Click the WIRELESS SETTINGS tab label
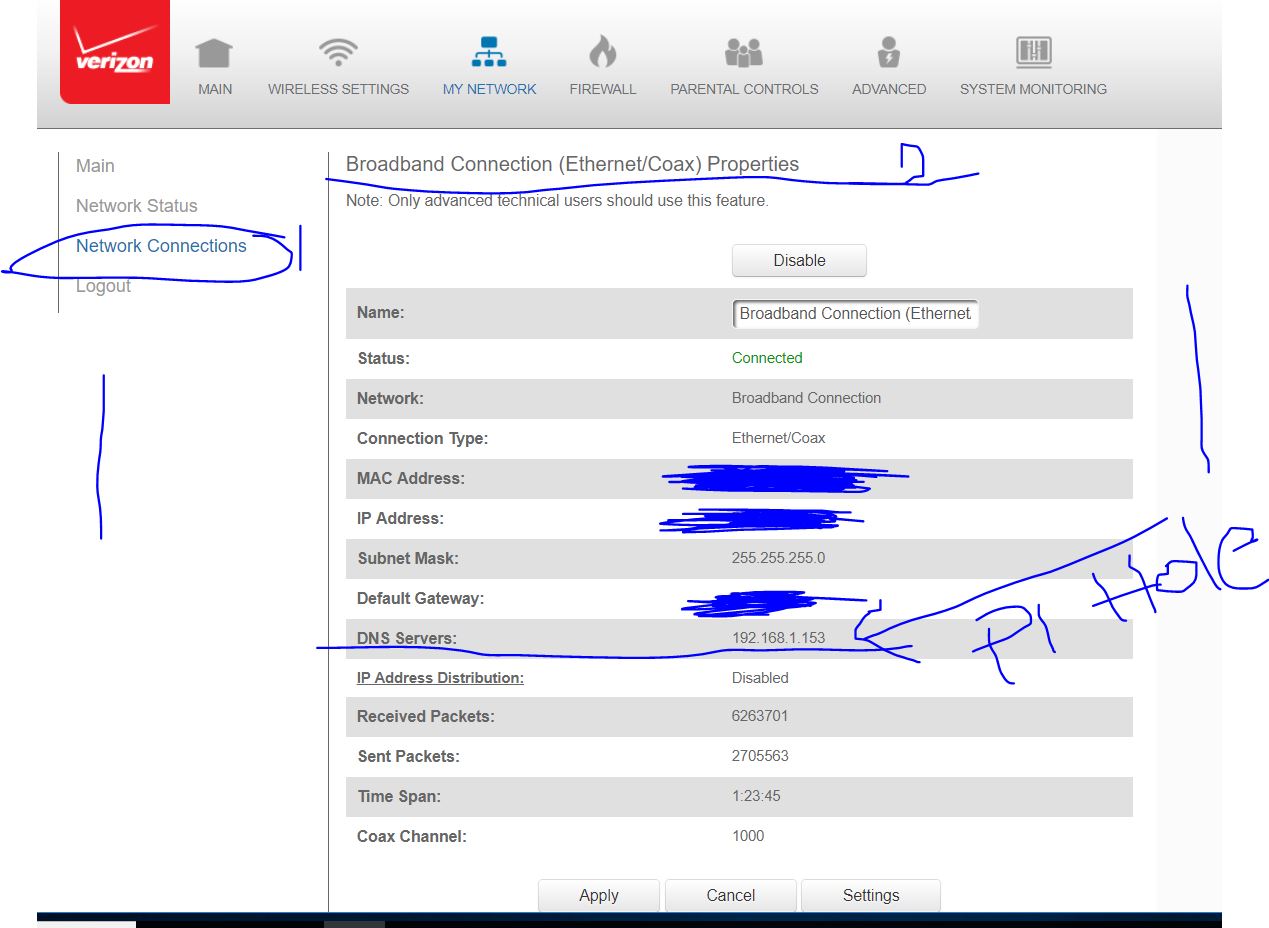The width and height of the screenshot is (1269, 928). point(338,89)
